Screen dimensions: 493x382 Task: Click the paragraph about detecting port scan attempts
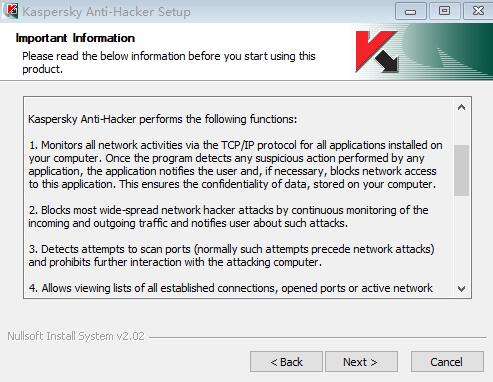231,256
